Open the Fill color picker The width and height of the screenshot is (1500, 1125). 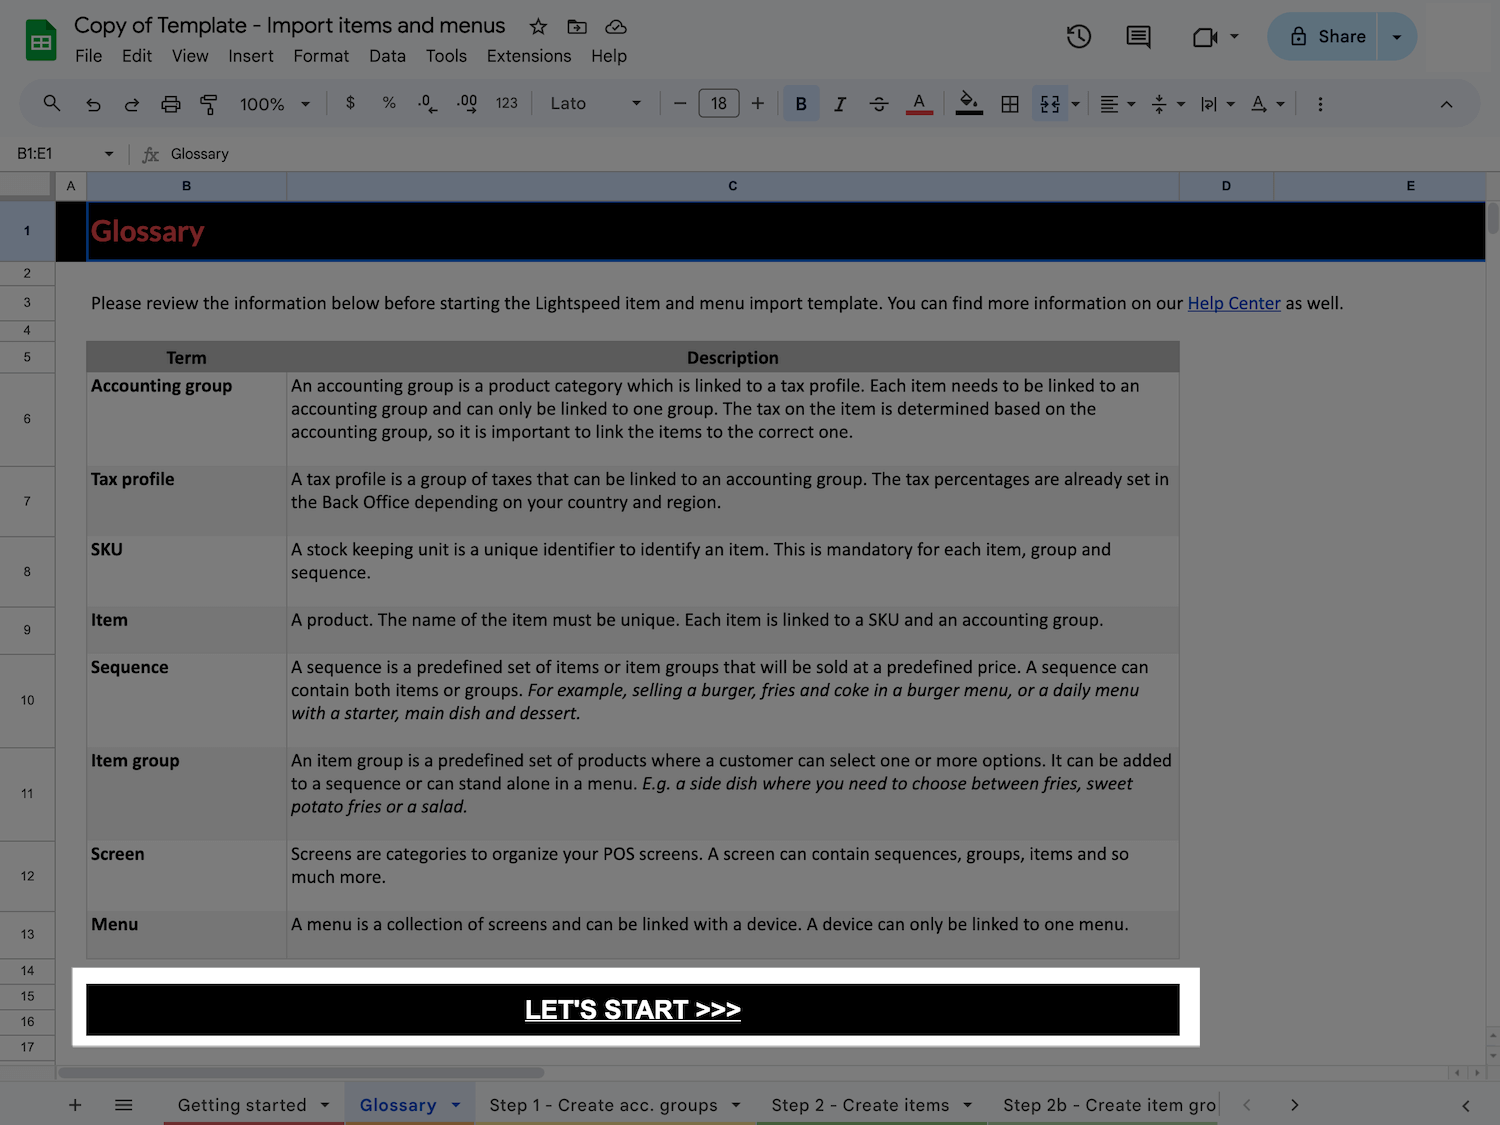tap(967, 103)
